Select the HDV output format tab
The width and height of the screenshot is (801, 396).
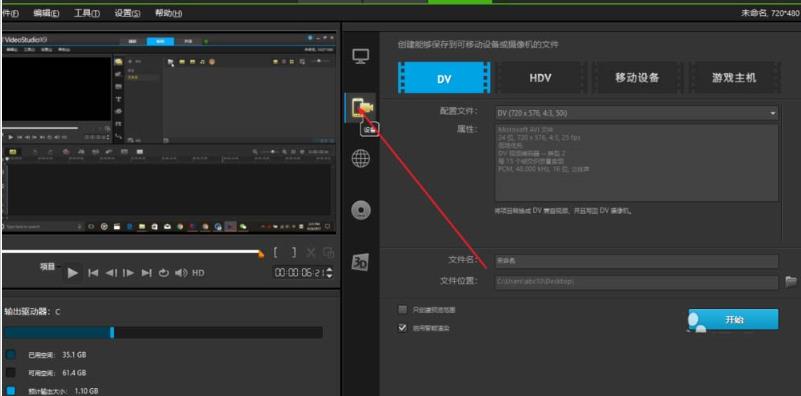(540, 78)
